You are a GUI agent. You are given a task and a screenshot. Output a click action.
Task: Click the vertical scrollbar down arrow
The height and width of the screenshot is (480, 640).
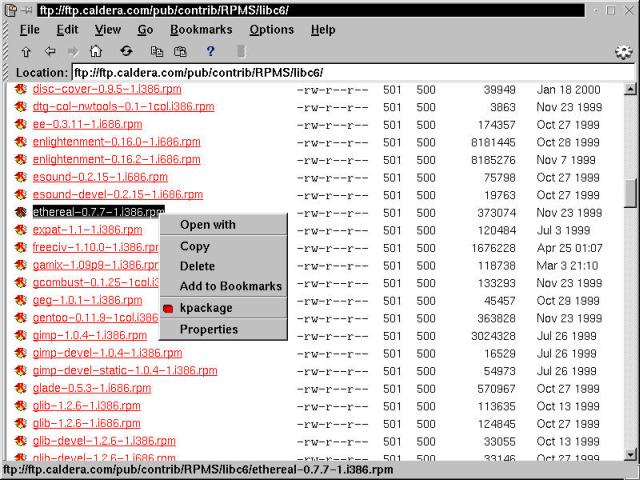[x=630, y=456]
